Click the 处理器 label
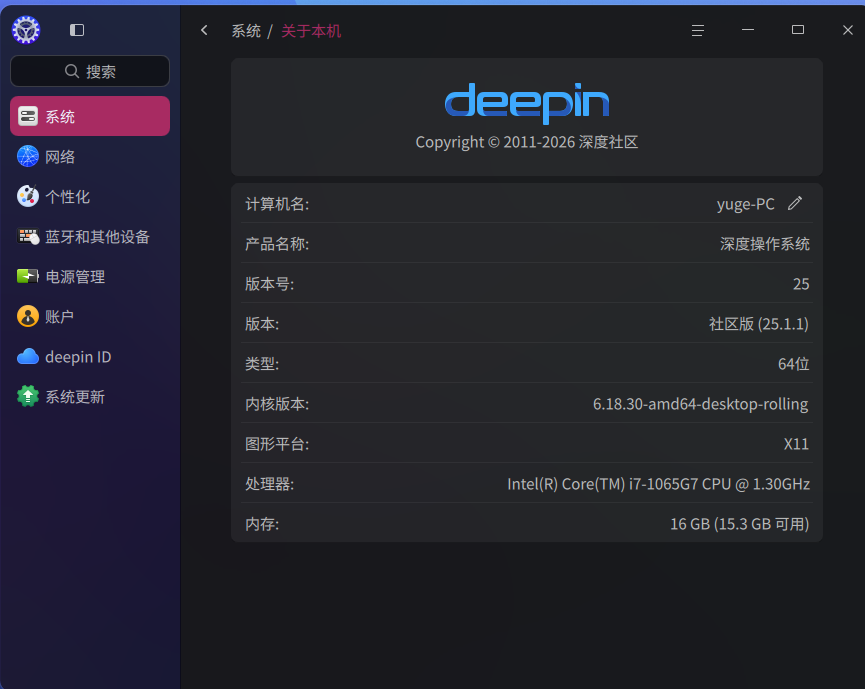Screen dimensions: 865x689 [x=269, y=484]
